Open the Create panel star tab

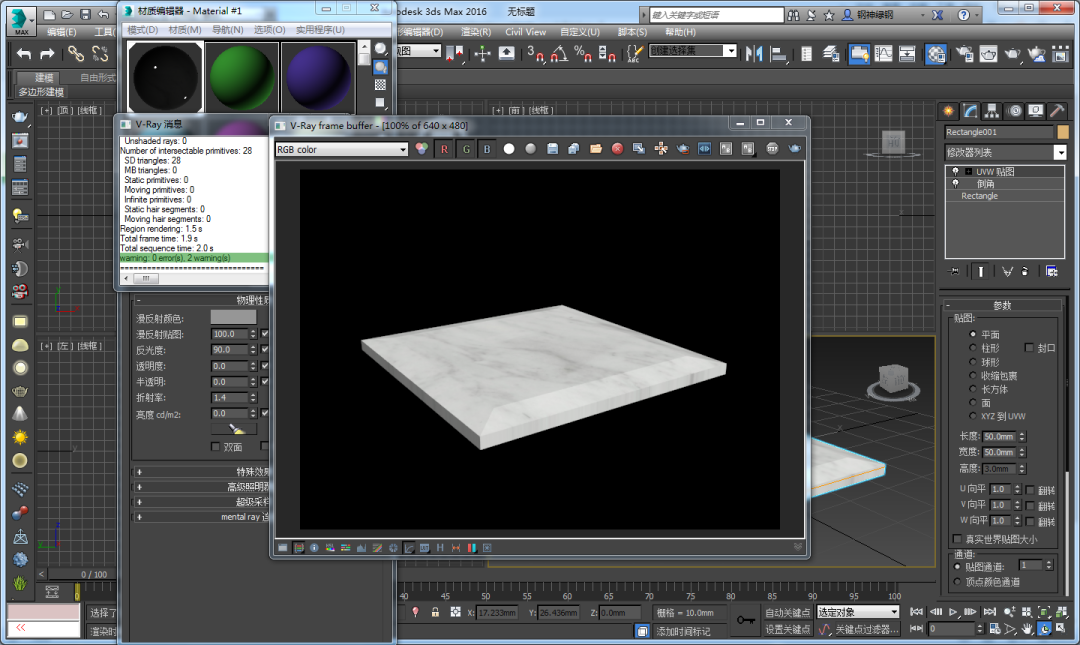tap(949, 111)
